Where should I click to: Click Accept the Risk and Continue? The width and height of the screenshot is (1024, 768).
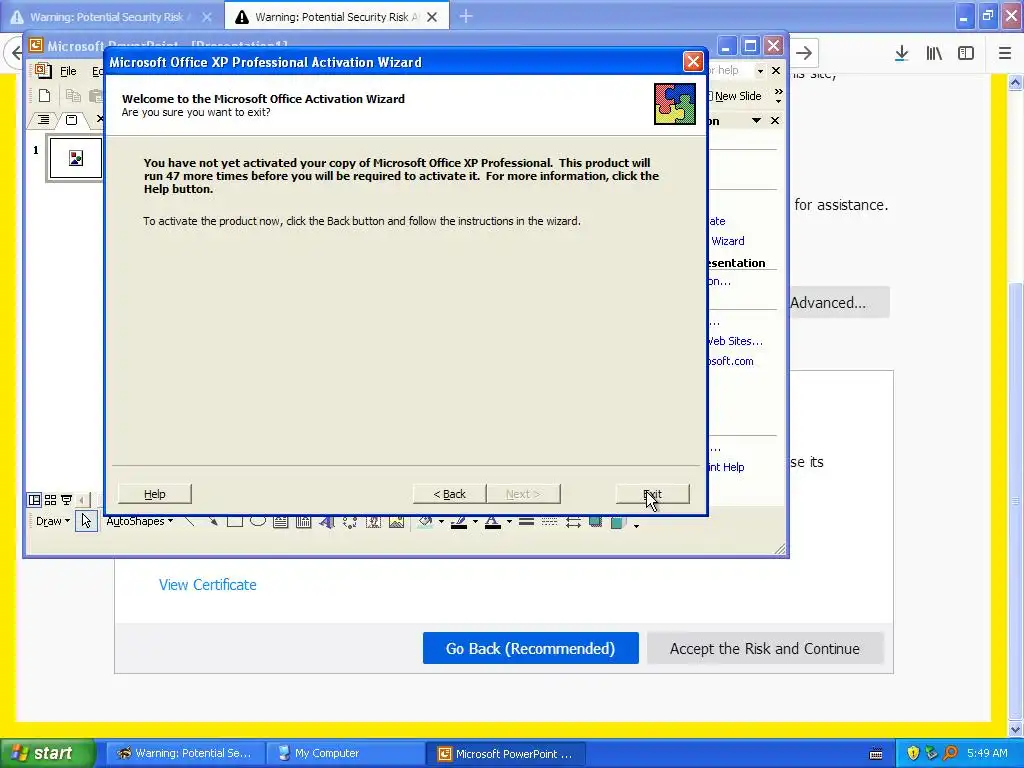pos(765,648)
